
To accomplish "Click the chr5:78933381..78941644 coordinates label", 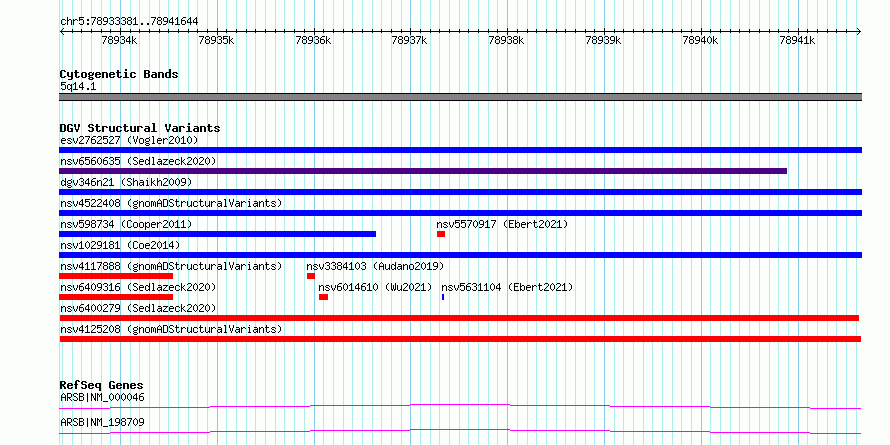I will (129, 22).
